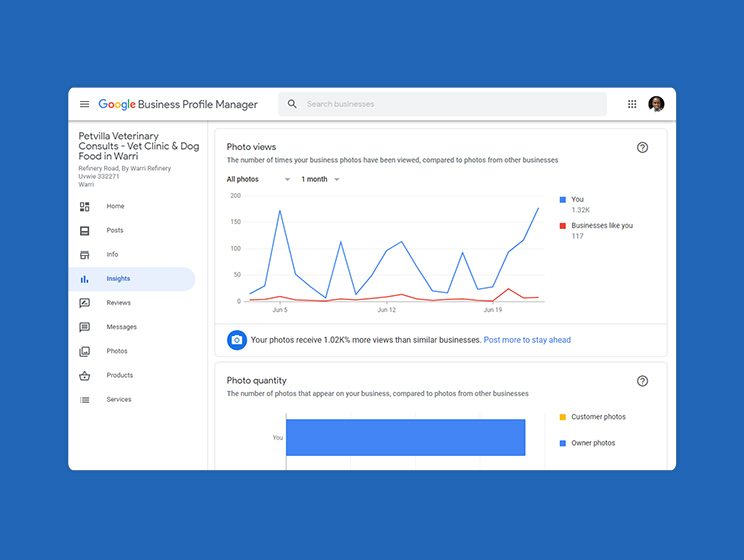Image resolution: width=744 pixels, height=560 pixels.
Task: Open the account profile avatar
Action: coord(656,104)
